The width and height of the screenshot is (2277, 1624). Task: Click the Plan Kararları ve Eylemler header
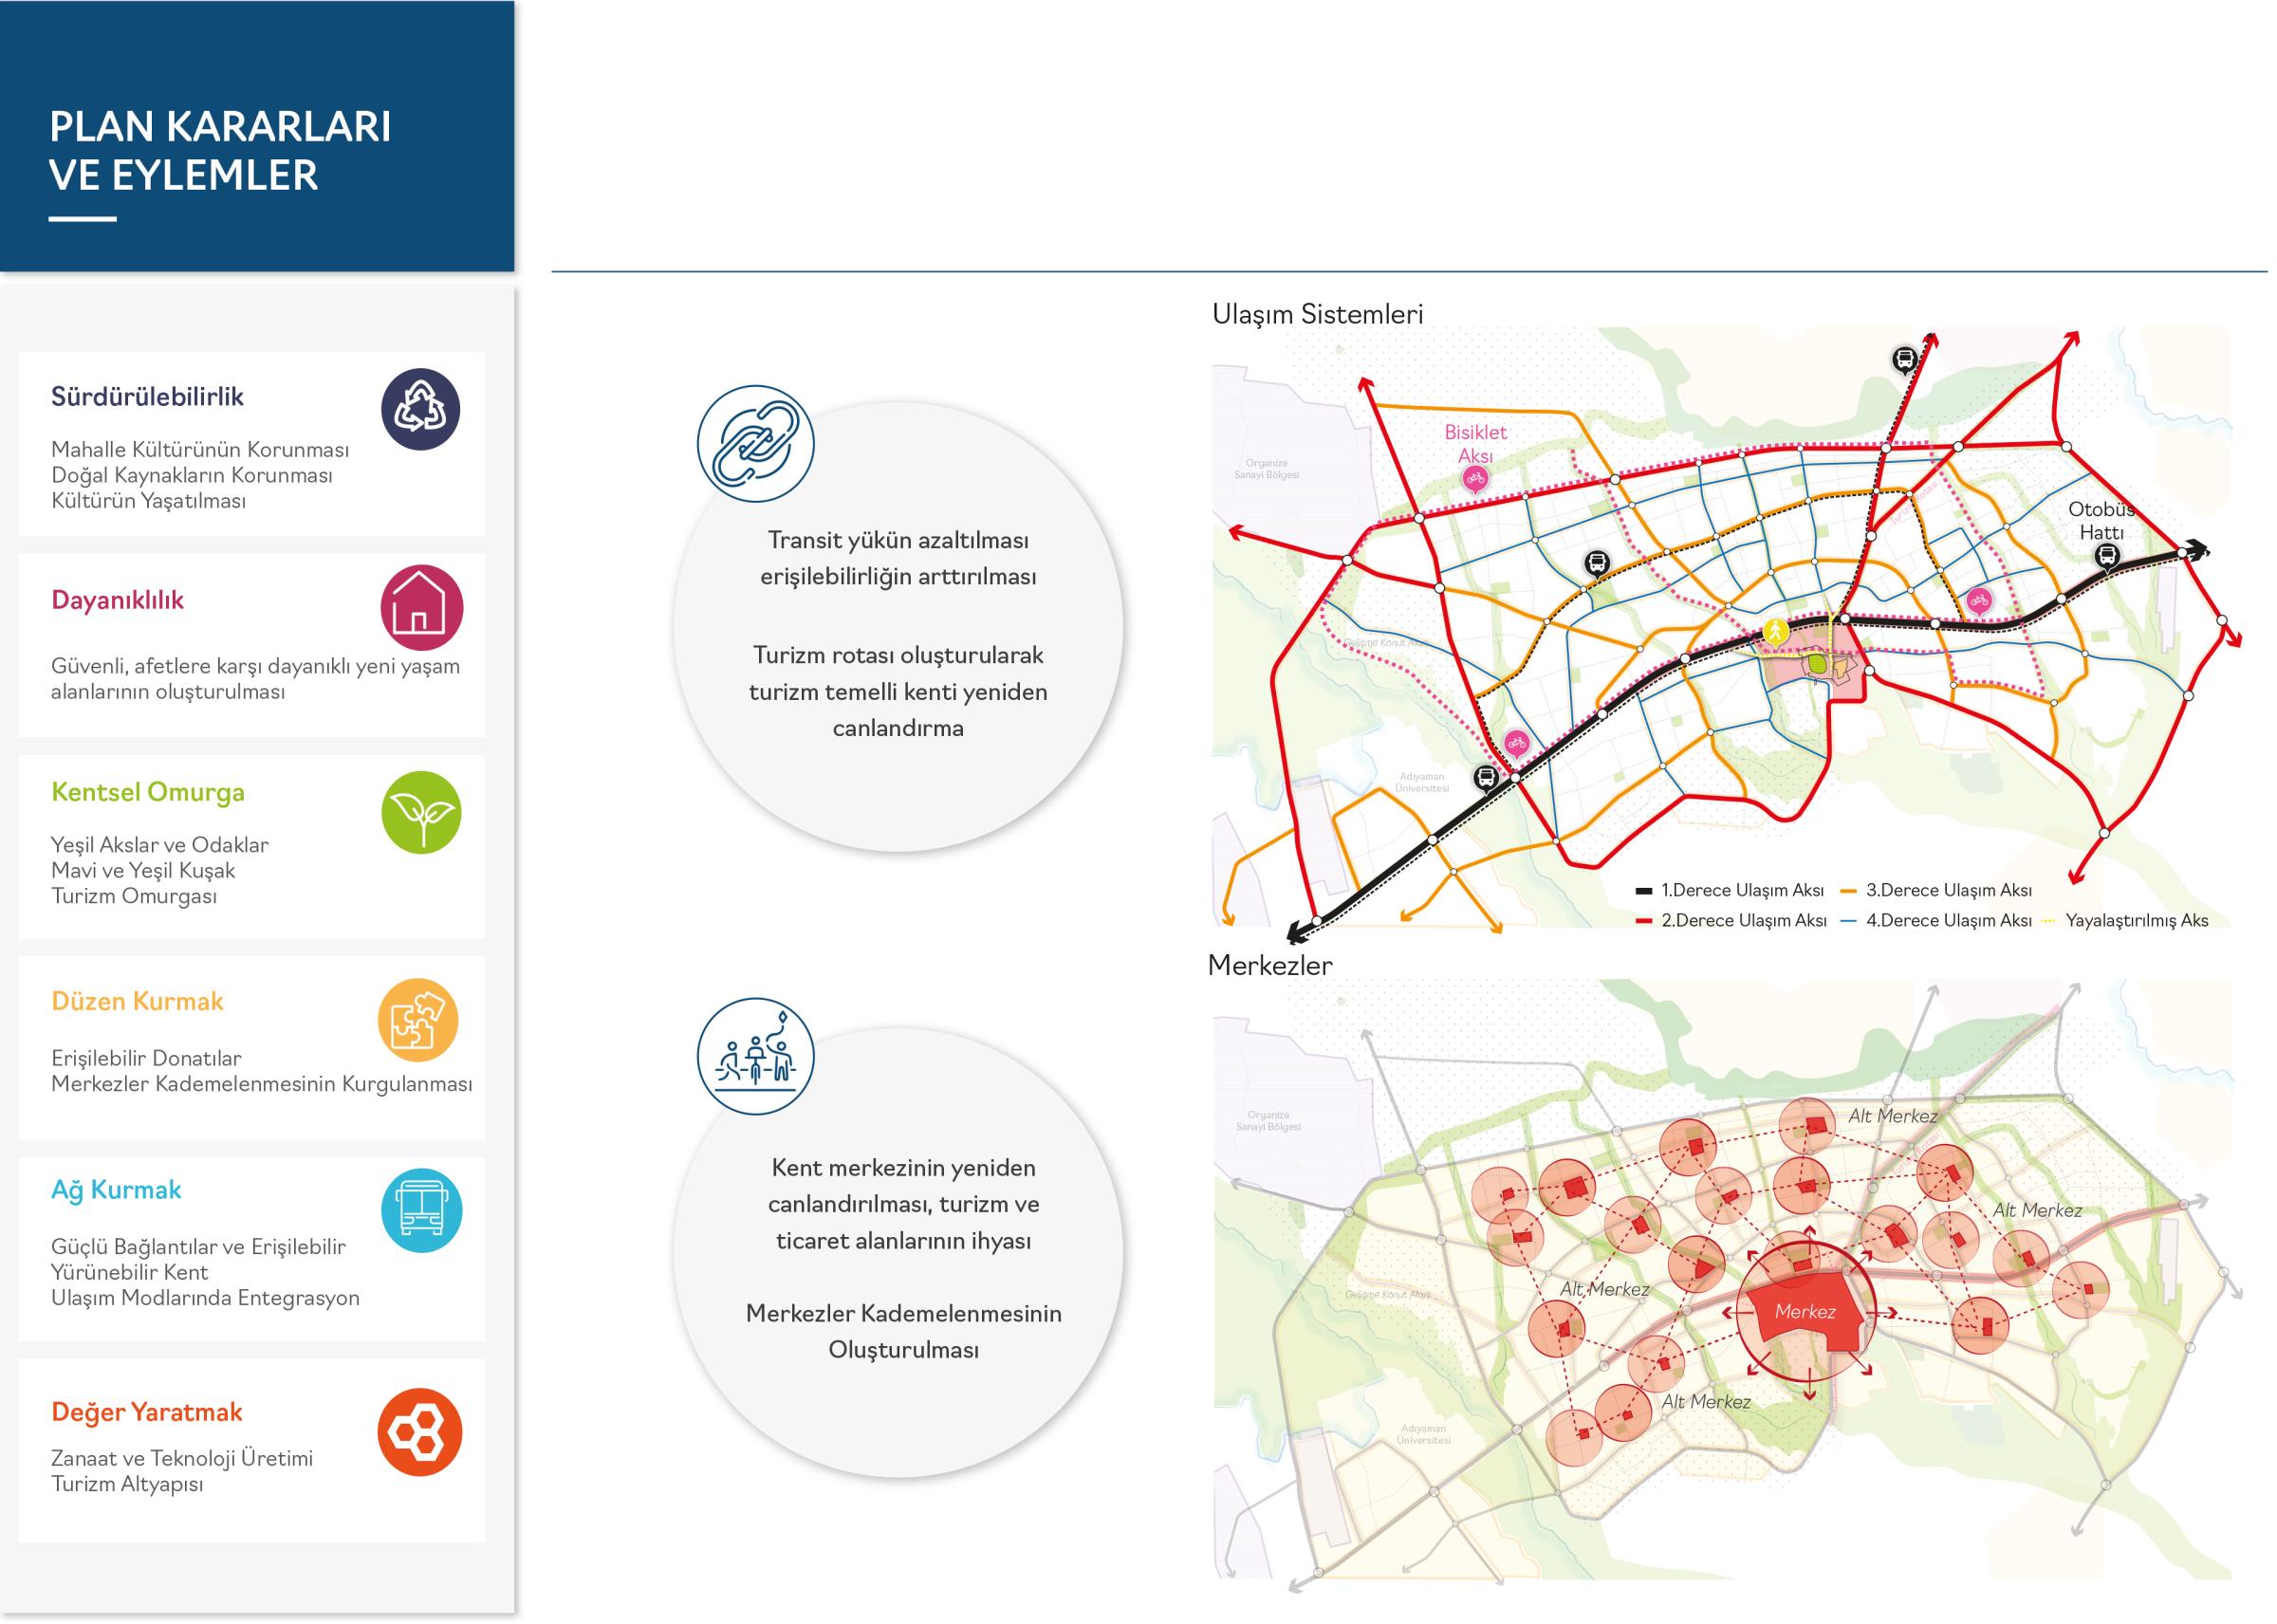[x=220, y=150]
